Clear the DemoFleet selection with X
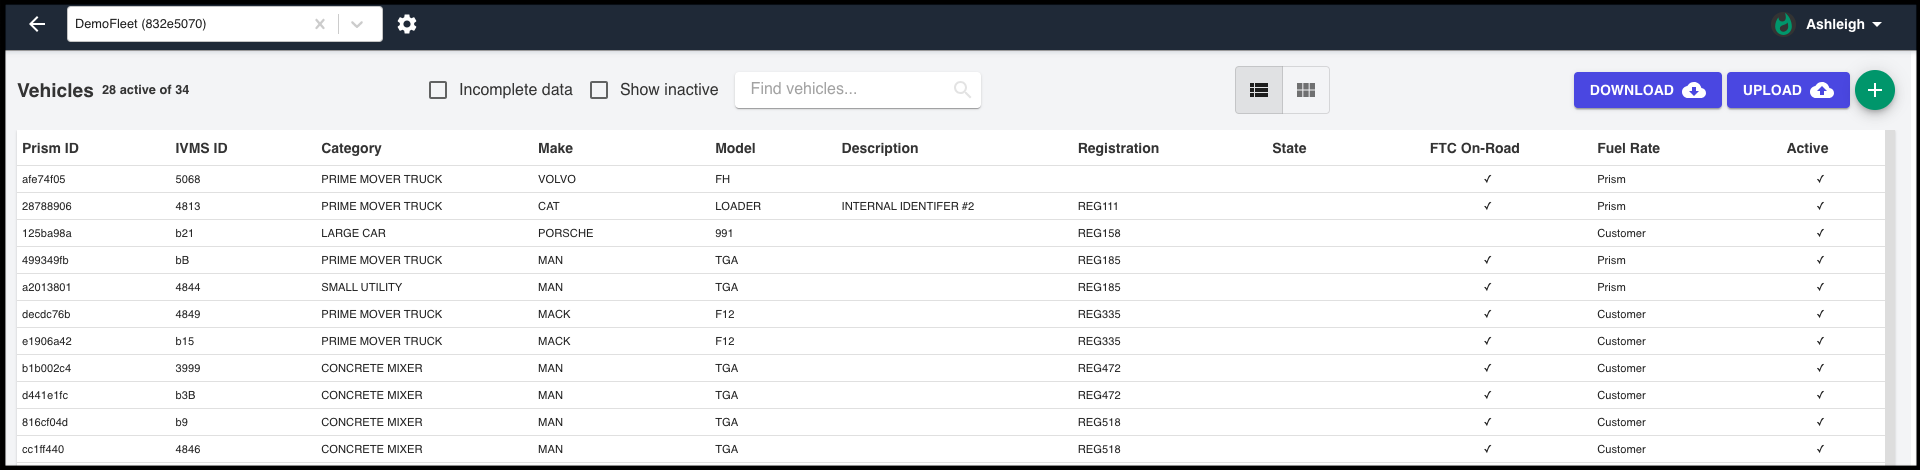1920x470 pixels. 320,24
